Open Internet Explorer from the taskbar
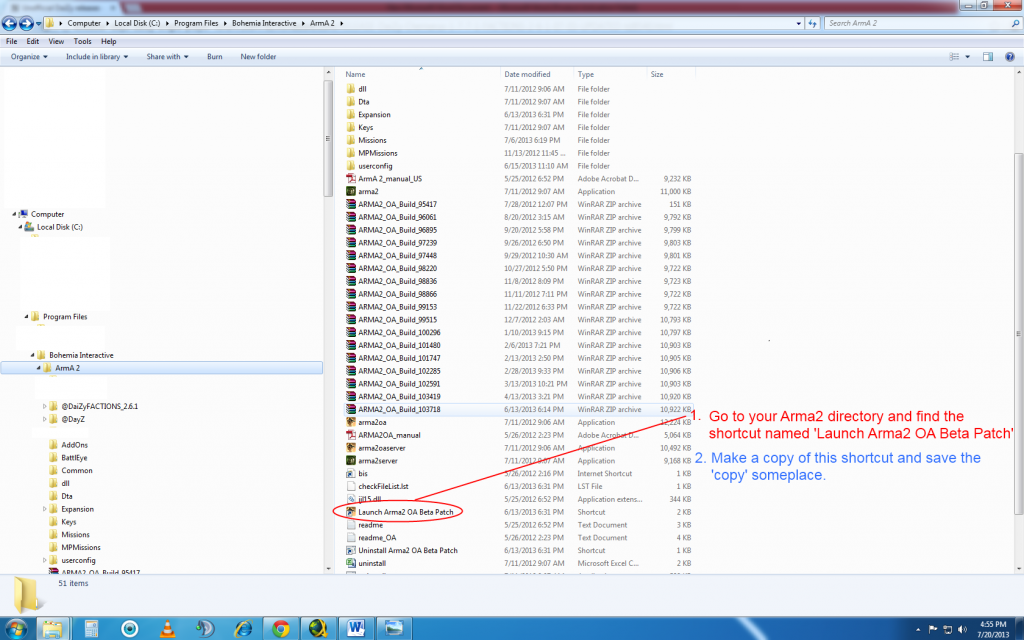The width and height of the screenshot is (1024, 640). tap(242, 630)
